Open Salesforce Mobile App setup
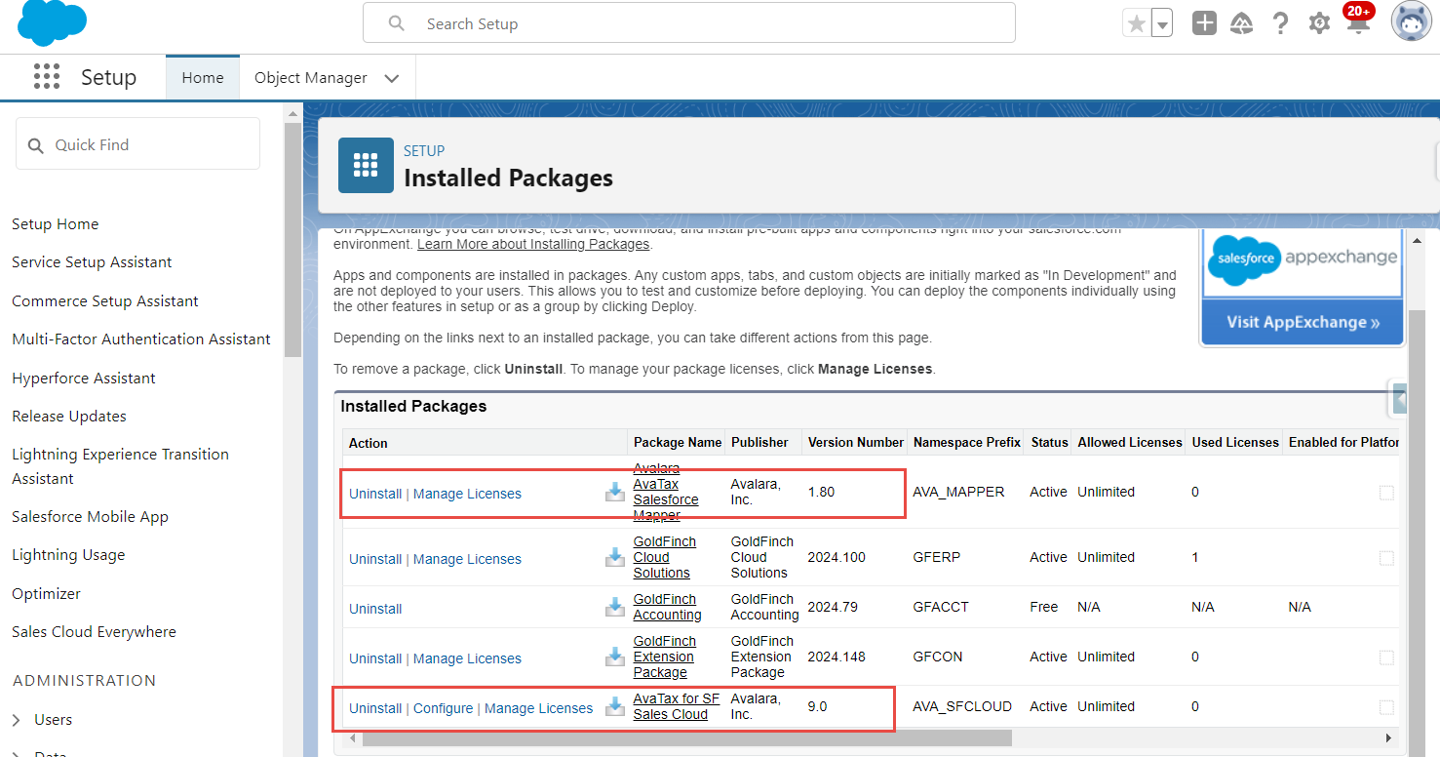This screenshot has width=1440, height=757. coord(90,517)
